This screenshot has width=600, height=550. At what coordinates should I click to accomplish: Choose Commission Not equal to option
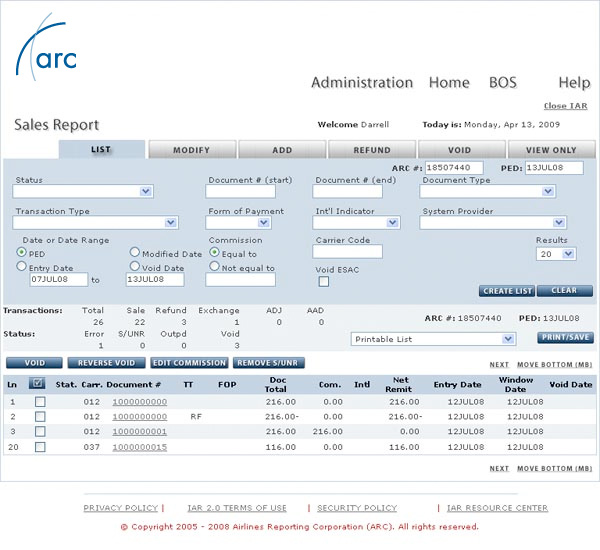[215, 266]
